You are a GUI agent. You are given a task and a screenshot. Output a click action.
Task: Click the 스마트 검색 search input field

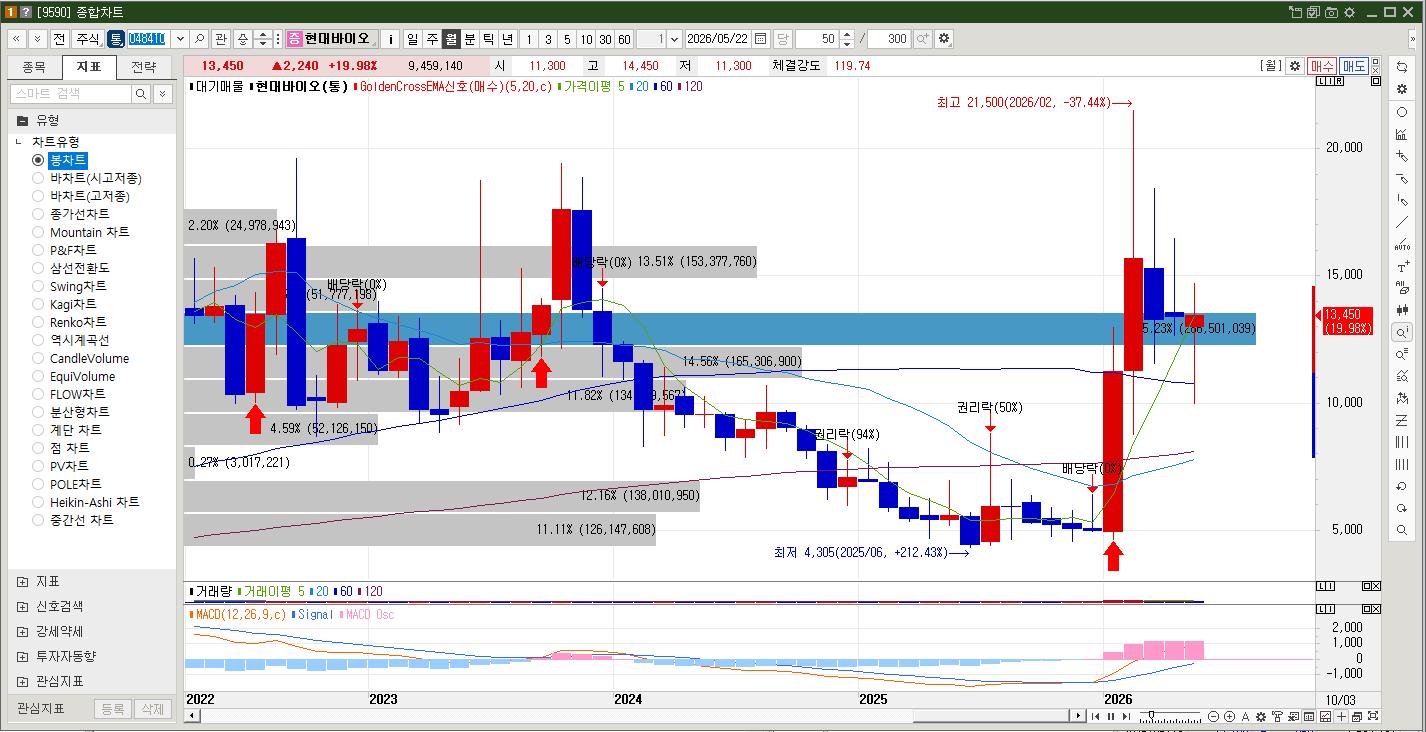pos(70,93)
